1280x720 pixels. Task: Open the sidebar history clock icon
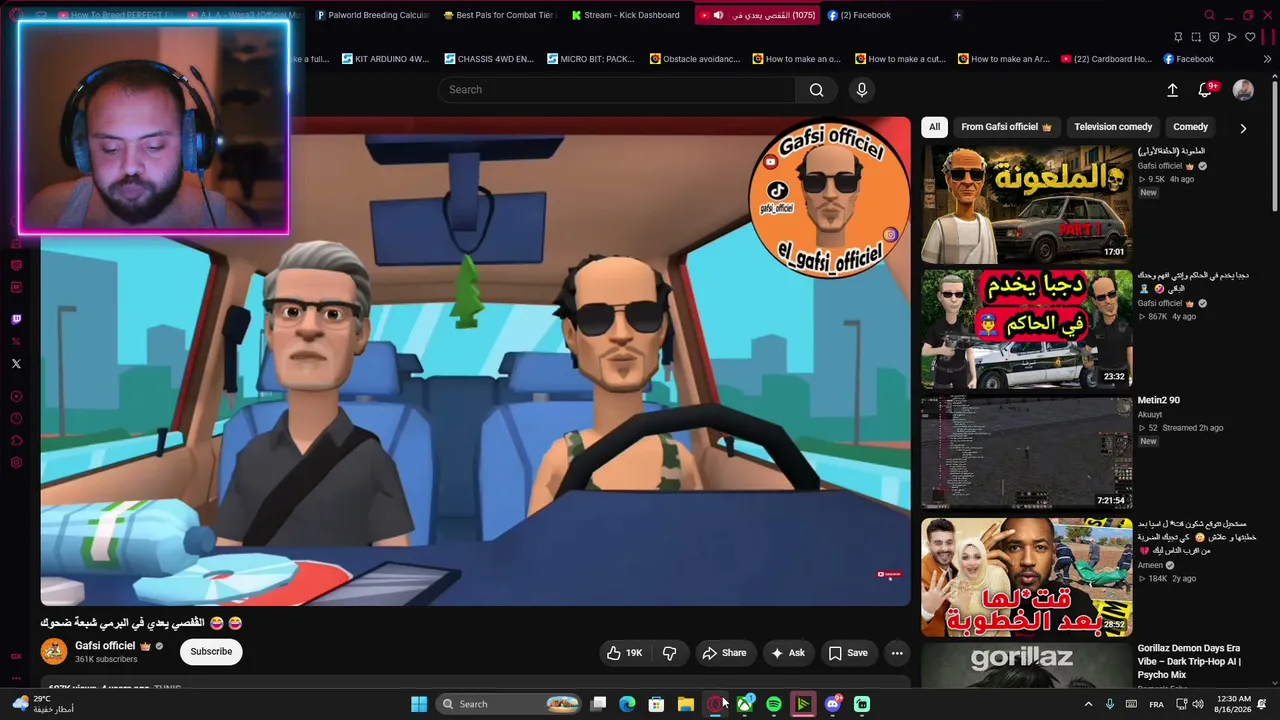16,419
